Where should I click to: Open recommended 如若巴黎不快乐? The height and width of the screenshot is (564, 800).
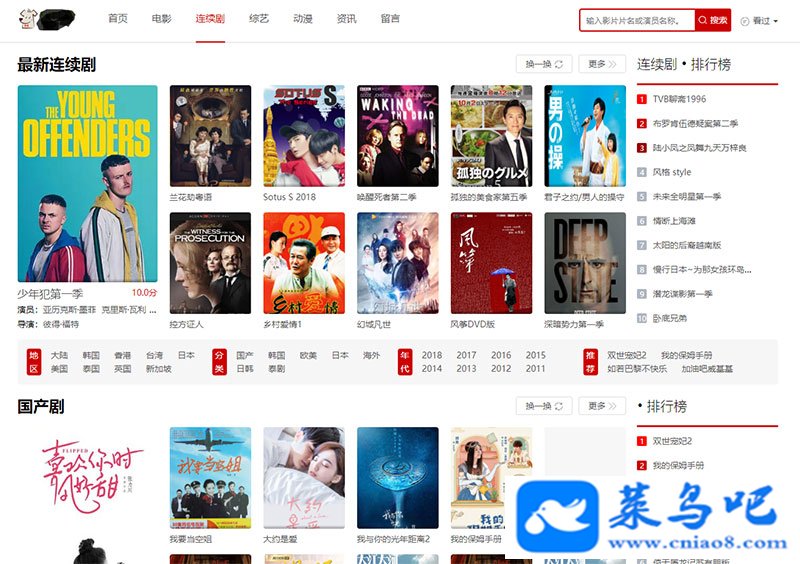[x=637, y=369]
